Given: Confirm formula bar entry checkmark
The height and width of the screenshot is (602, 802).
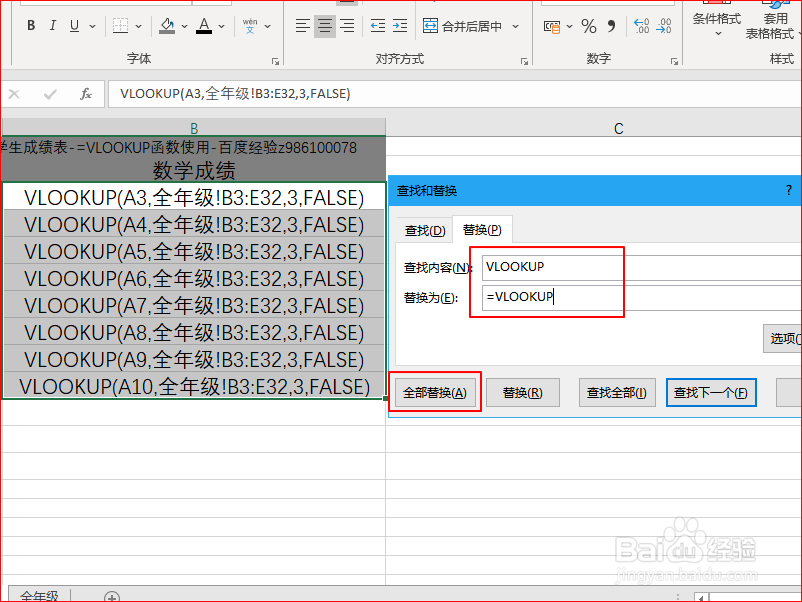Looking at the screenshot, I should (x=50, y=94).
